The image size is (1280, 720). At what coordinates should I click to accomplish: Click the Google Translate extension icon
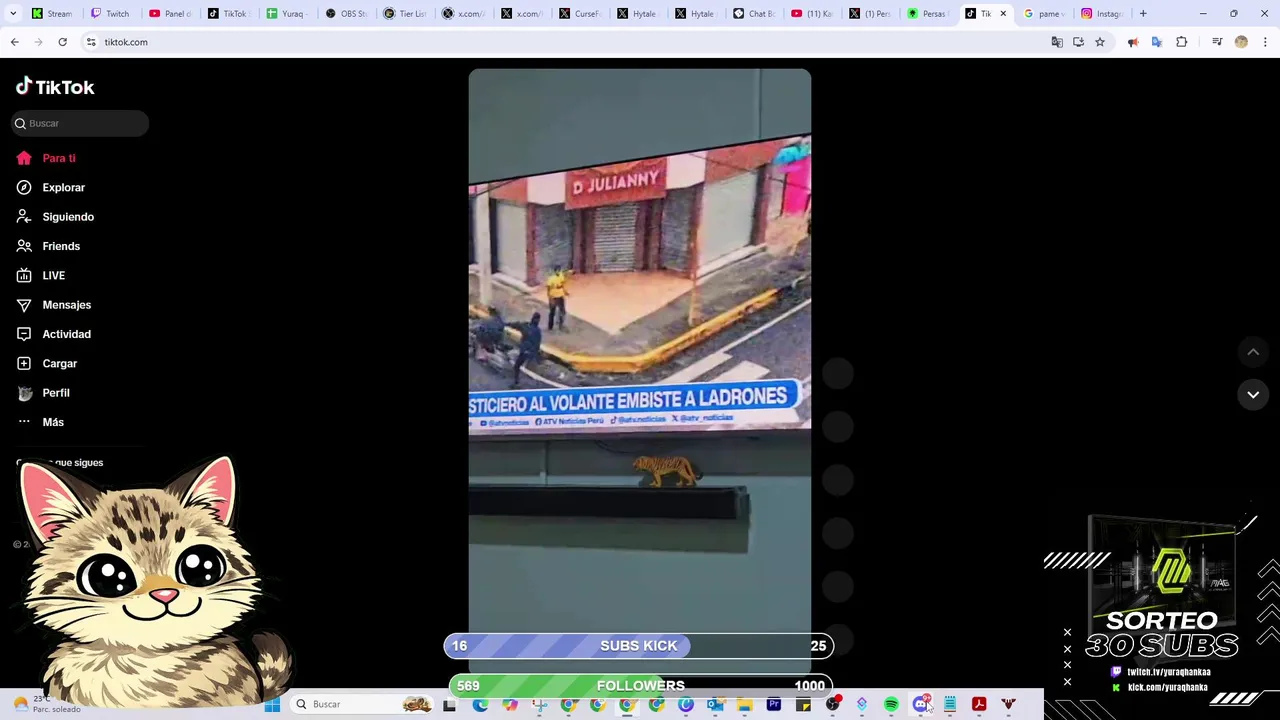(x=1157, y=42)
